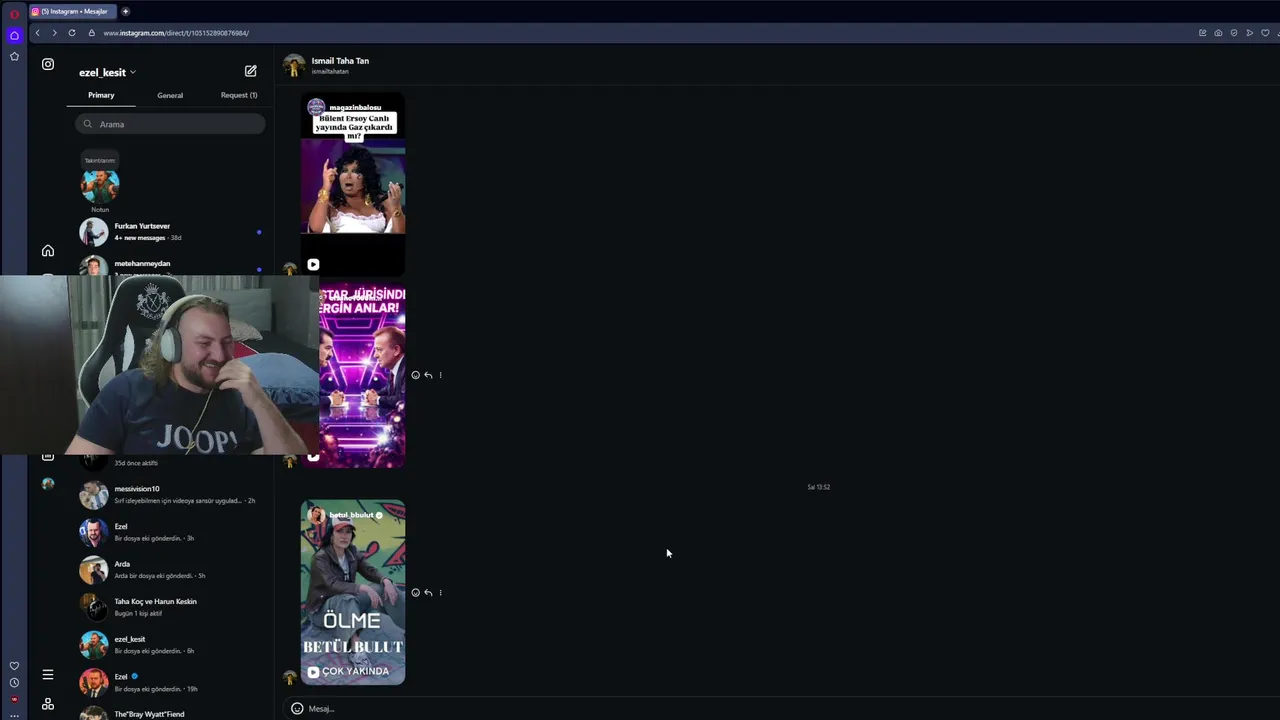Viewport: 1280px width, 720px height.
Task: Switch to the Primary tab
Action: [x=101, y=95]
